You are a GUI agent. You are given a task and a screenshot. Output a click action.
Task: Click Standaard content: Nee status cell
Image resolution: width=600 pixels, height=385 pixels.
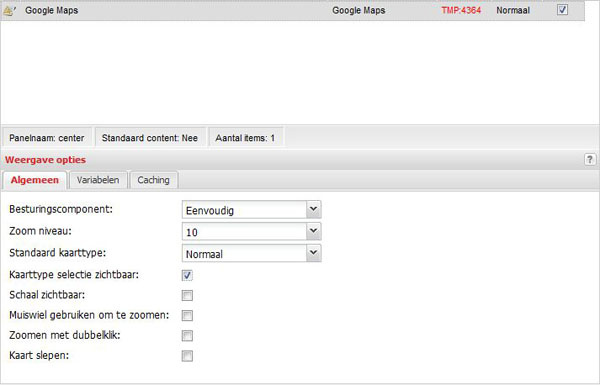click(x=150, y=138)
